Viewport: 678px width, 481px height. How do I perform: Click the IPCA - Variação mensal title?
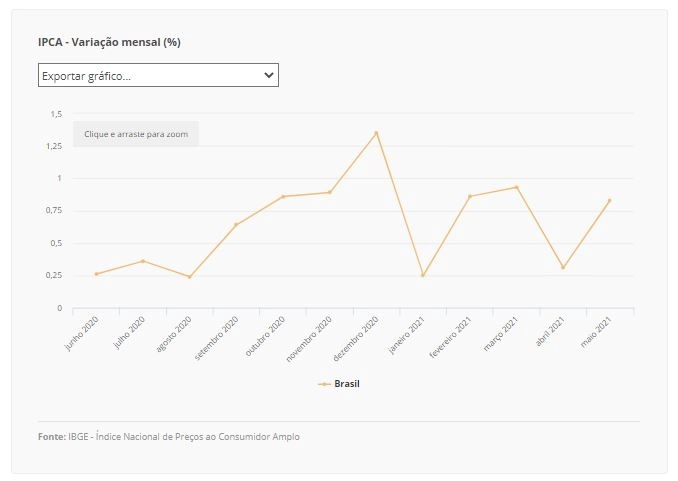pyautogui.click(x=109, y=42)
